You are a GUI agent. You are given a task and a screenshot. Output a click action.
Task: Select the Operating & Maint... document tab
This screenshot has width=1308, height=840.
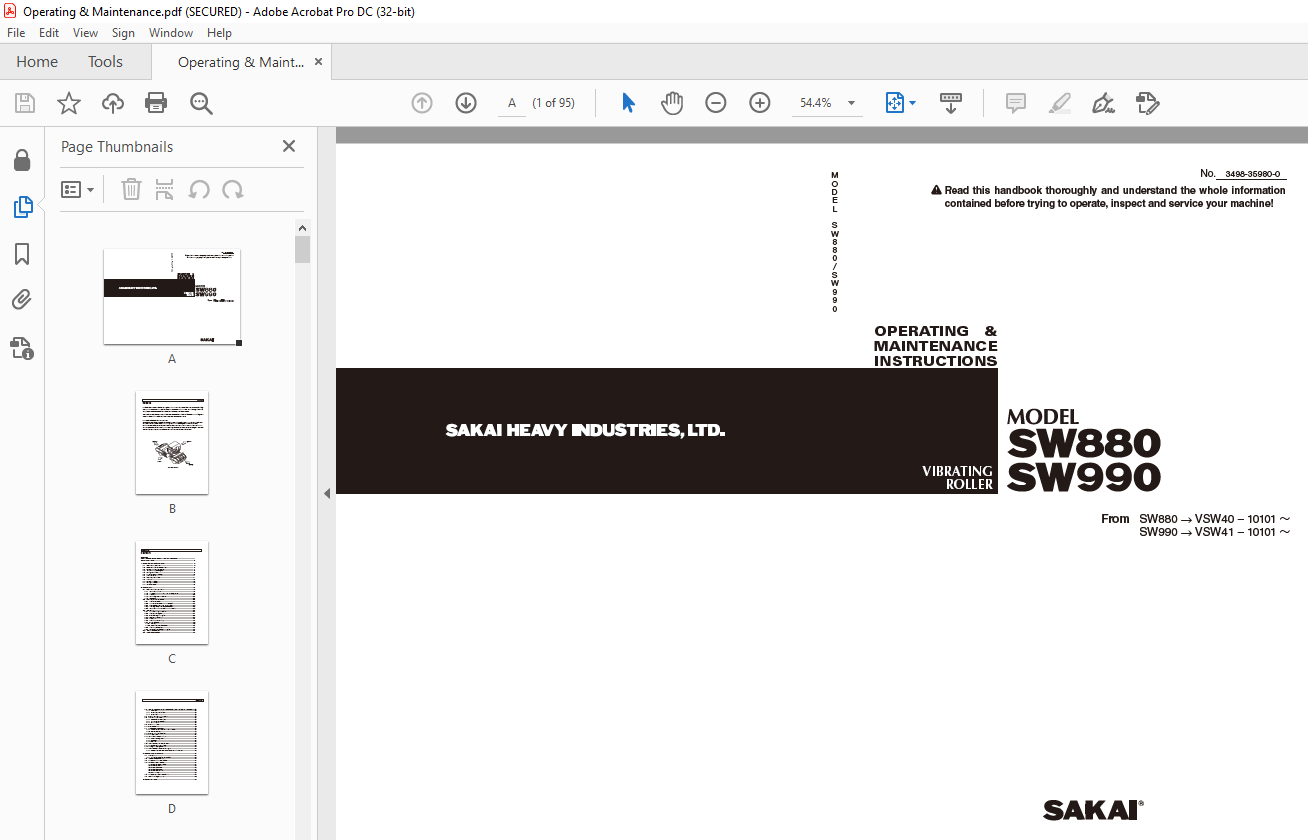tap(241, 62)
